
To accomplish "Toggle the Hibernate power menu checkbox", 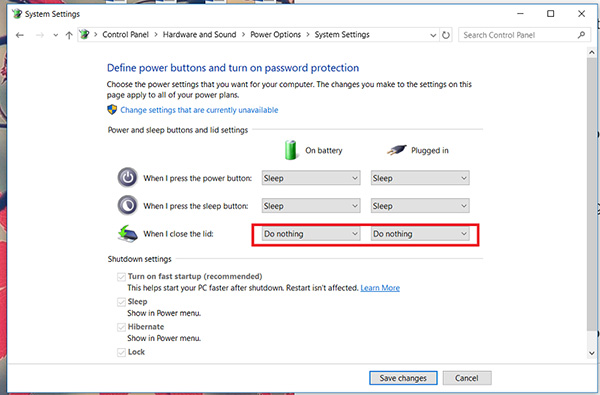I will pyautogui.click(x=121, y=327).
